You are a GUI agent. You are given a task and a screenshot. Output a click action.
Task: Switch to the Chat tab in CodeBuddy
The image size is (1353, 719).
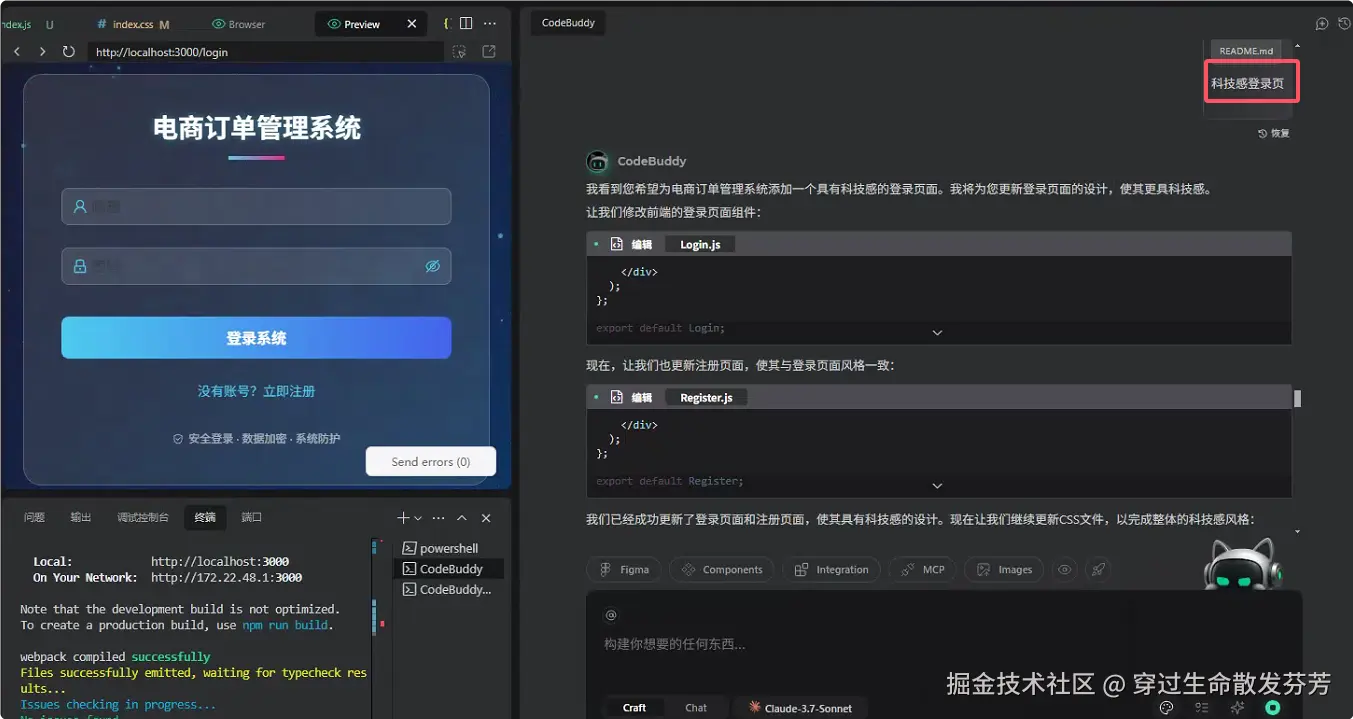[x=697, y=707]
